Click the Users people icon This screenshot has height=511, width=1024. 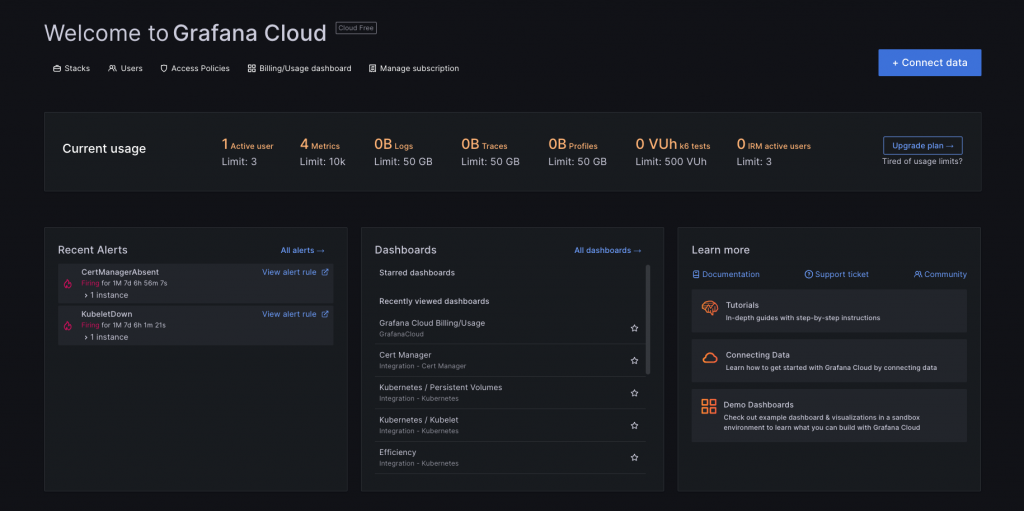coord(112,69)
